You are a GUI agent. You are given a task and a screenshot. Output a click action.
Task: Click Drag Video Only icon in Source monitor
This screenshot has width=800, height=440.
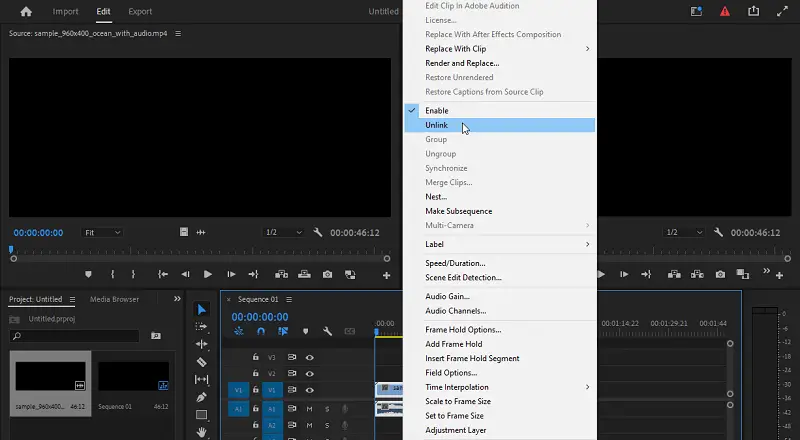tap(184, 232)
